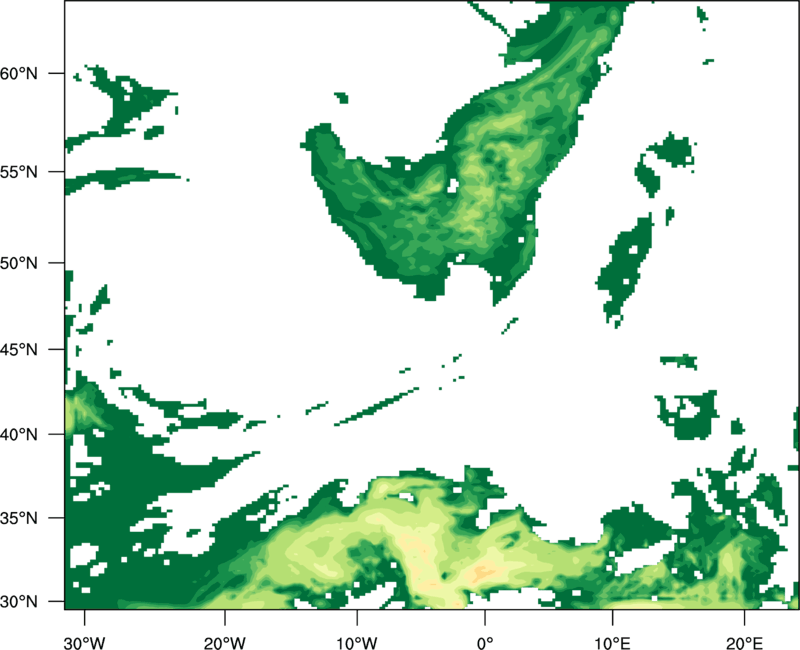Click the 50°N latitude label
Screen dimensions: 800x650
[x=19, y=263]
